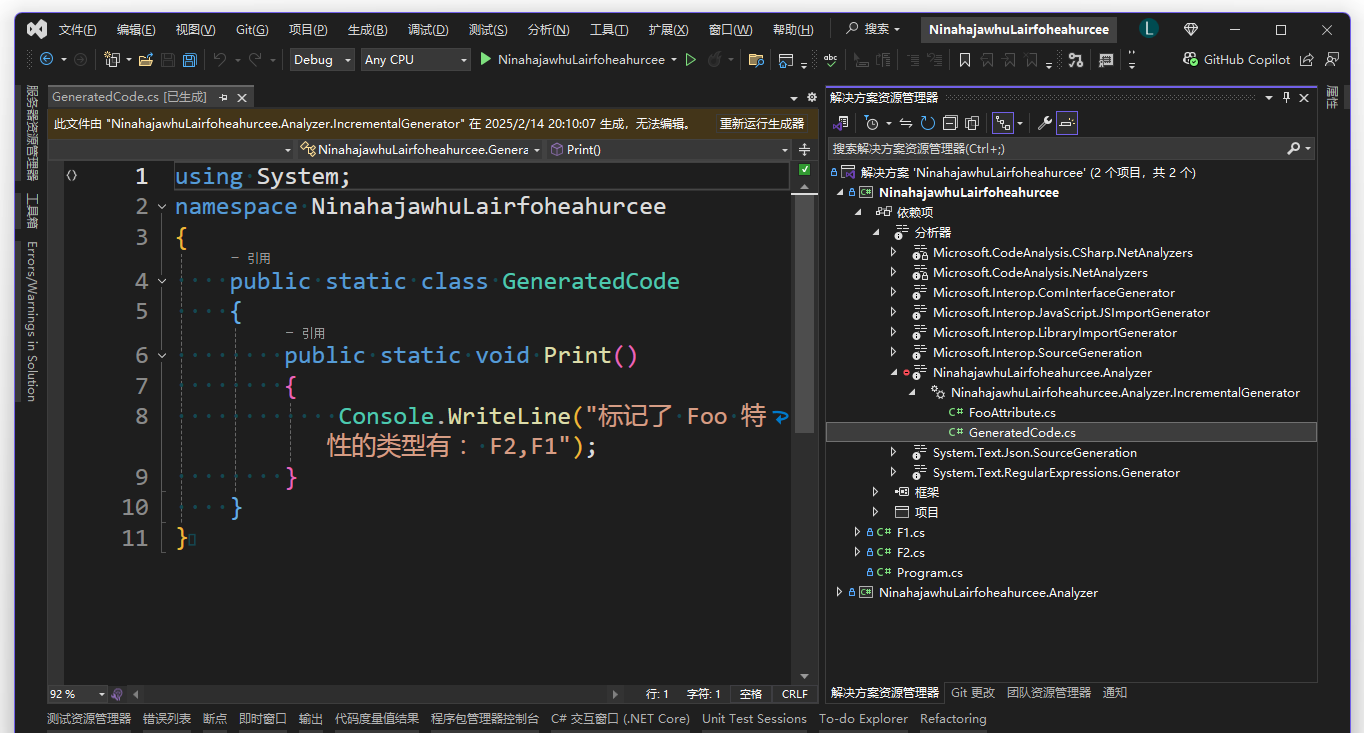Open the Unit Test Sessions panel

[754, 718]
